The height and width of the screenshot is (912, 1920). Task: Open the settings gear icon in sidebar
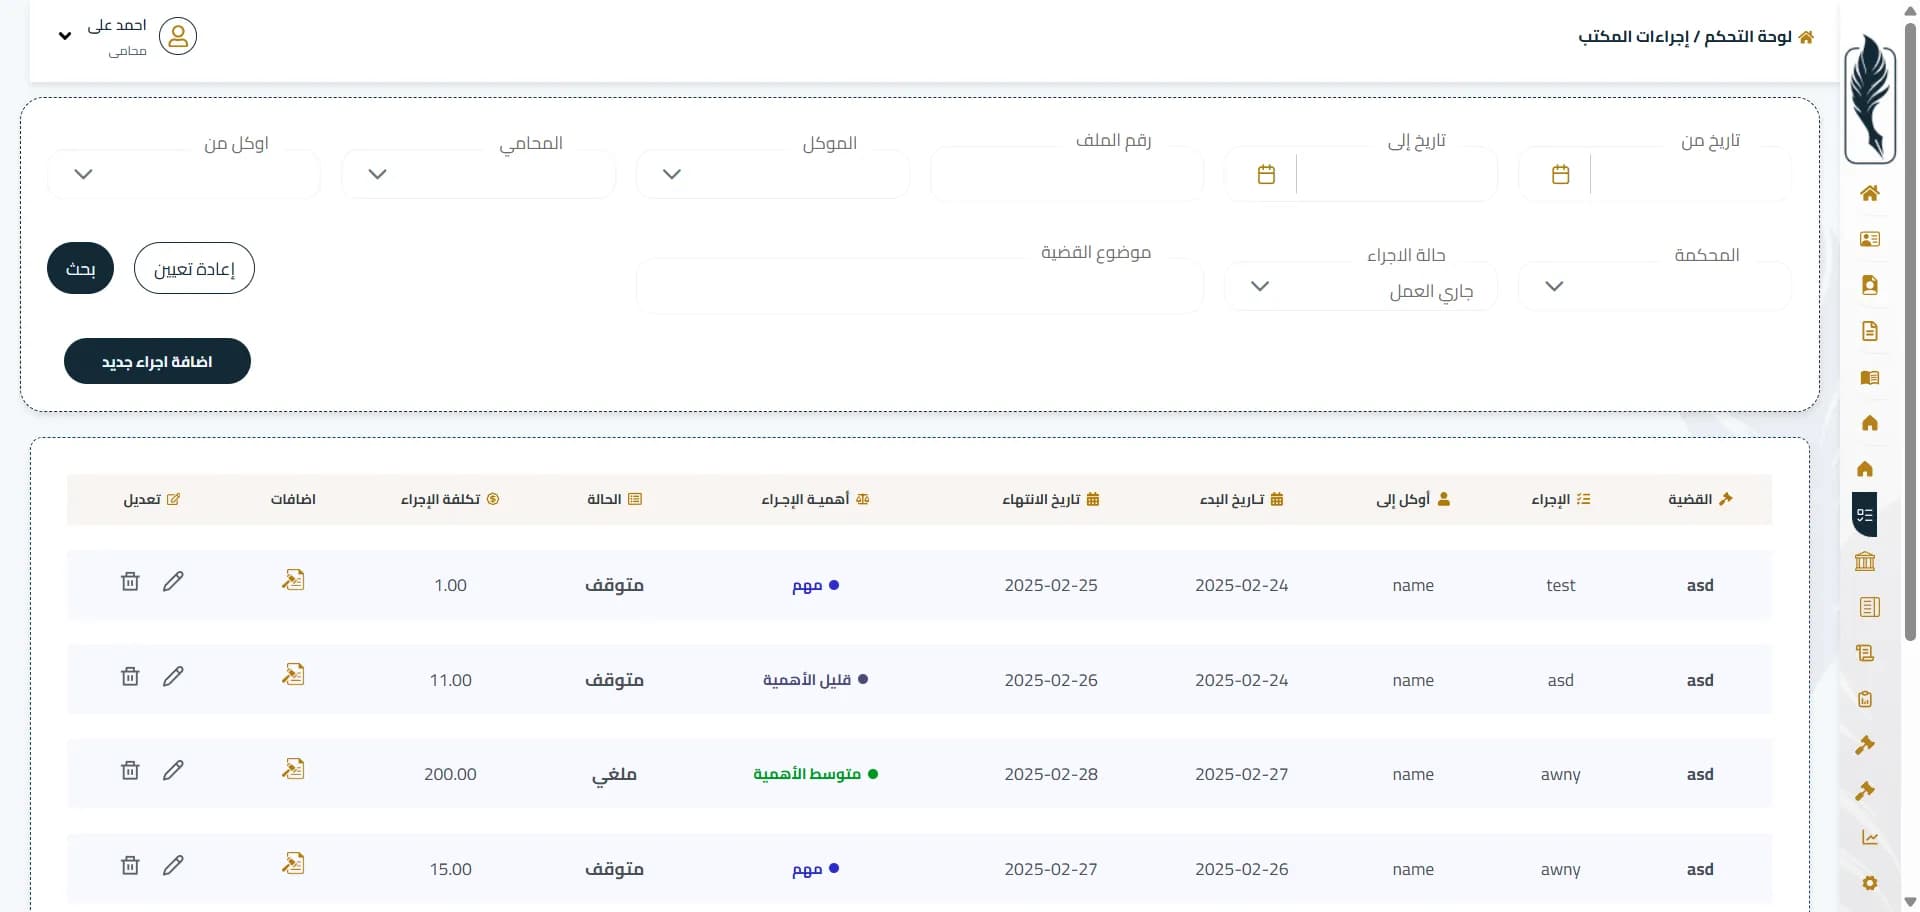pos(1869,883)
